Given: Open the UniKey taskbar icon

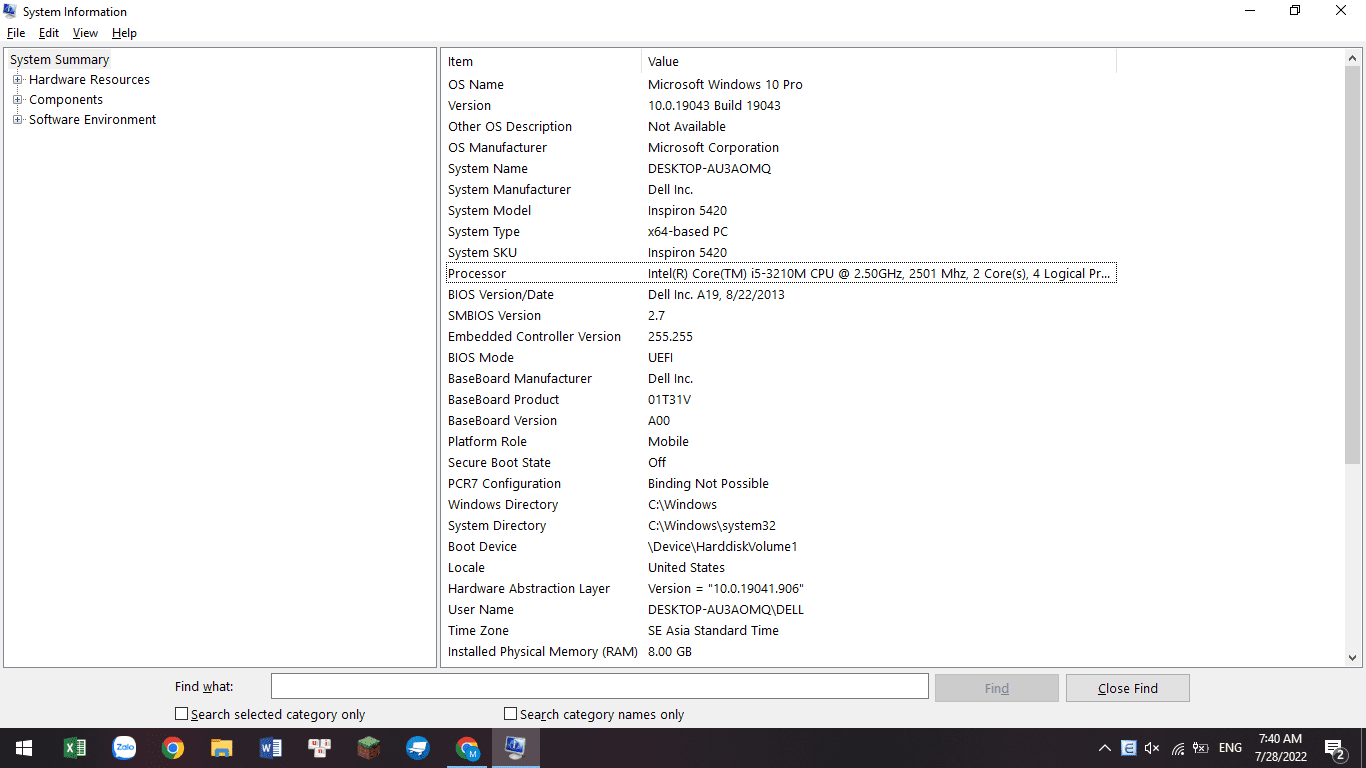Looking at the screenshot, I should pyautogui.click(x=320, y=748).
